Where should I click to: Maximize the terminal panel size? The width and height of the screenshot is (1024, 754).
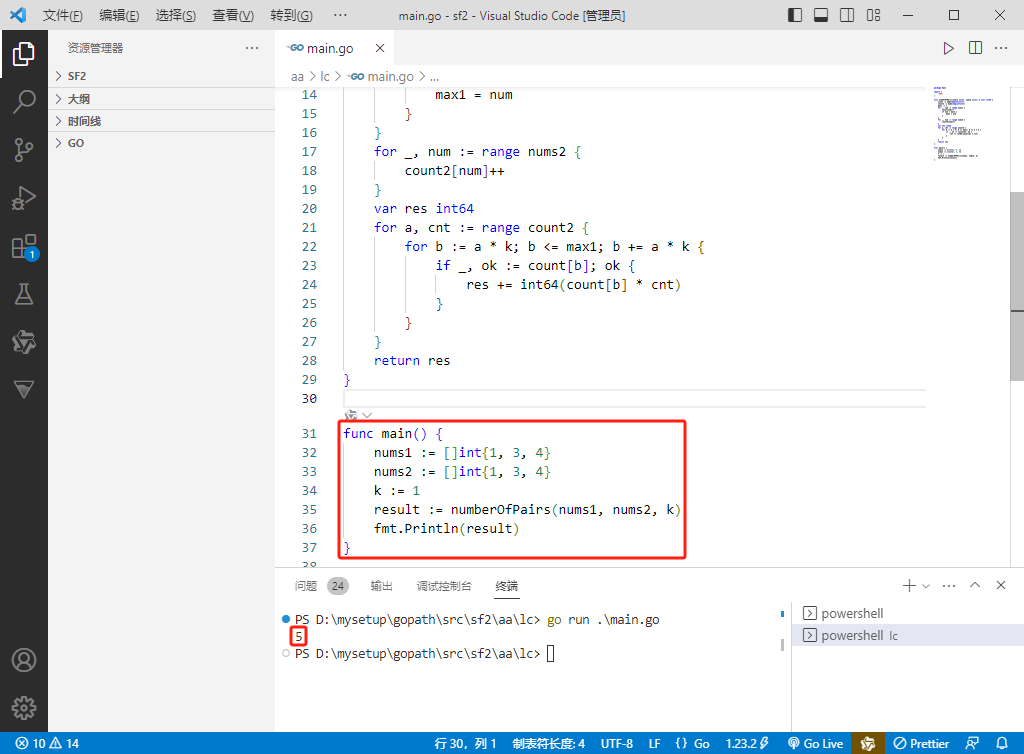coord(975,586)
